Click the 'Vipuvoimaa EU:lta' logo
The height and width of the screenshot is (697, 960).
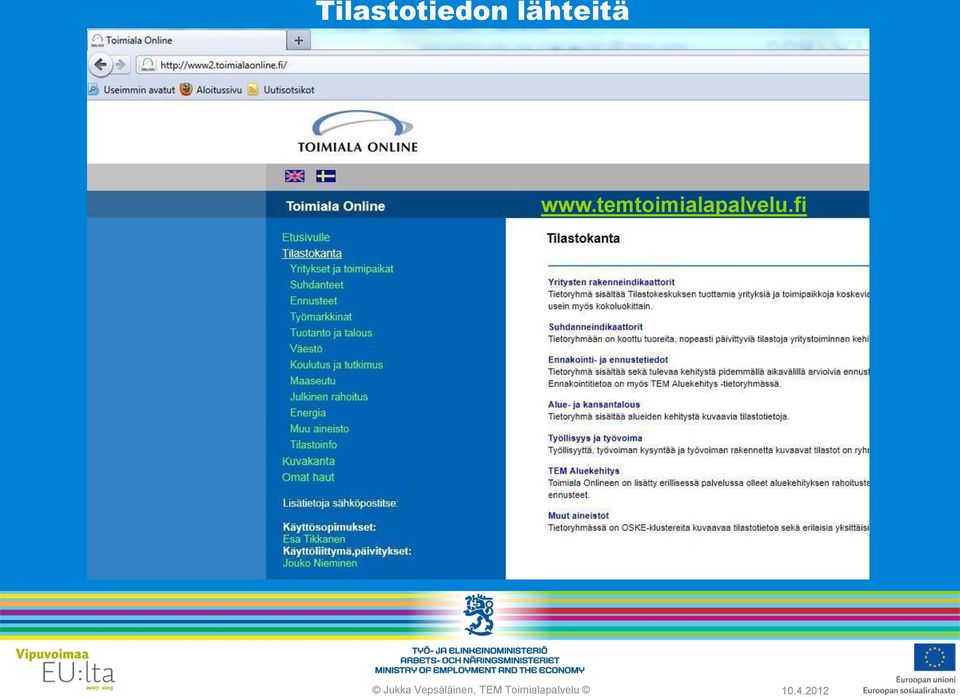pyautogui.click(x=65, y=669)
